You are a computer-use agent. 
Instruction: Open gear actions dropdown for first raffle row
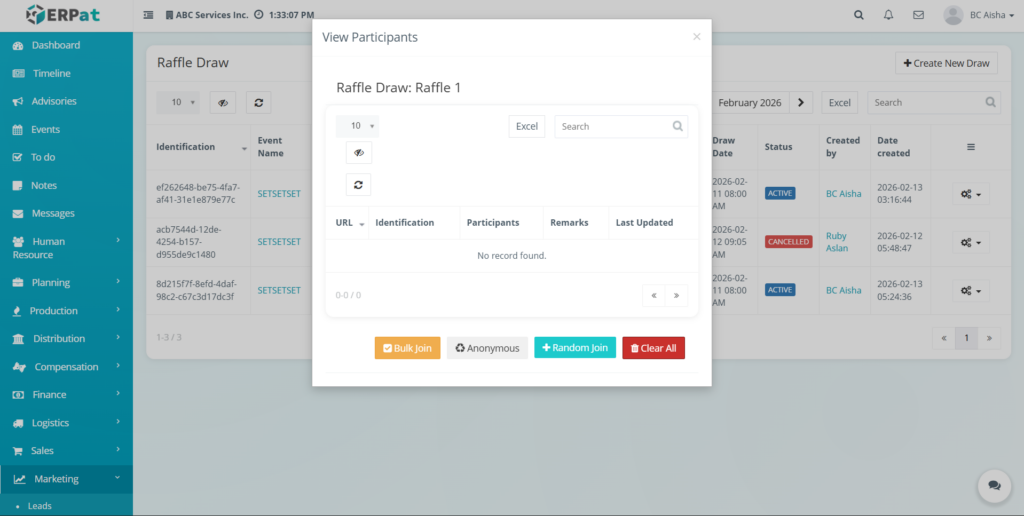[970, 194]
